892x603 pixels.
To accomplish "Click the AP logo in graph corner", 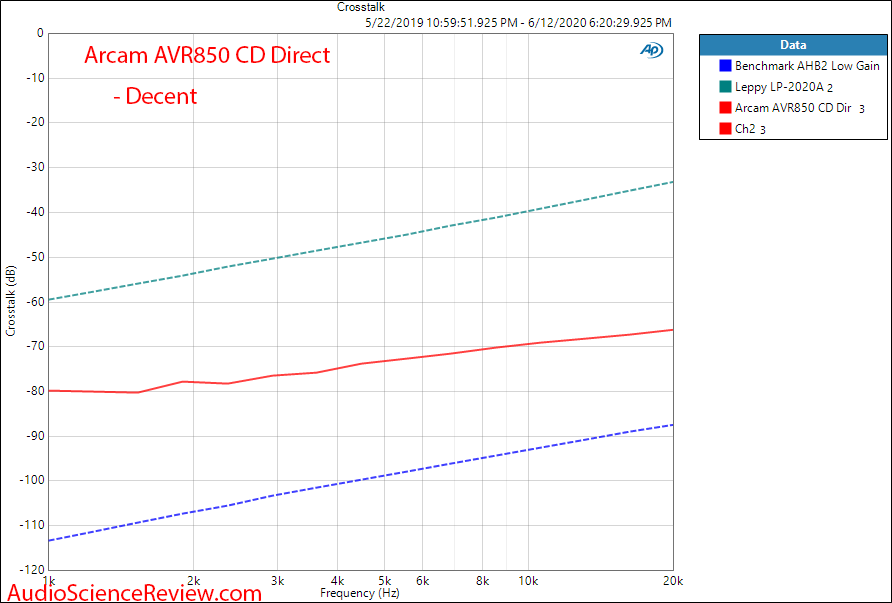I will click(x=651, y=50).
